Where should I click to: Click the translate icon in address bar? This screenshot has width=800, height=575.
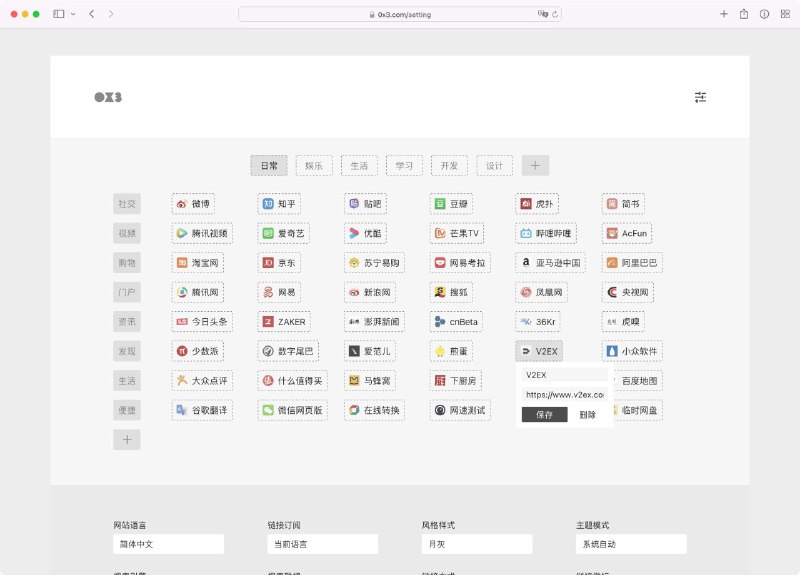point(543,14)
